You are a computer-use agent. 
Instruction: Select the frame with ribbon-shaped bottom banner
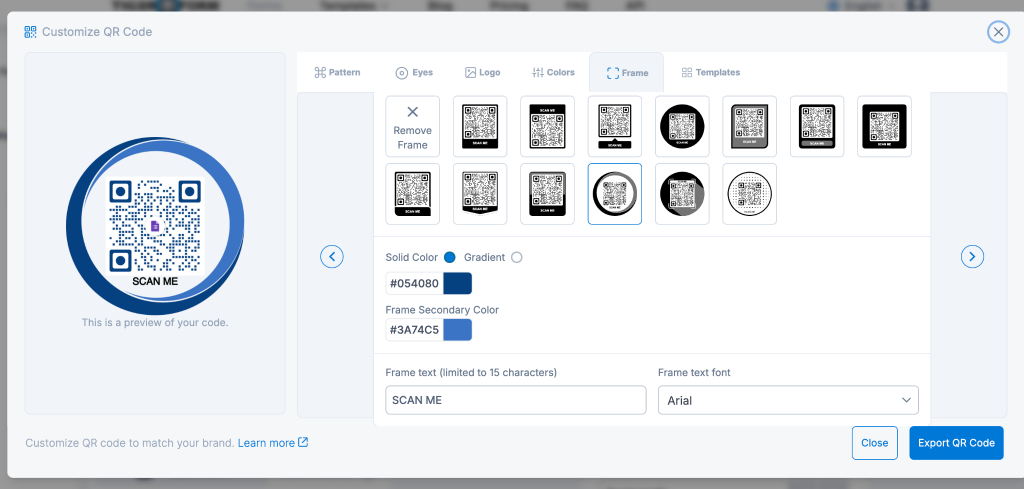tap(480, 194)
